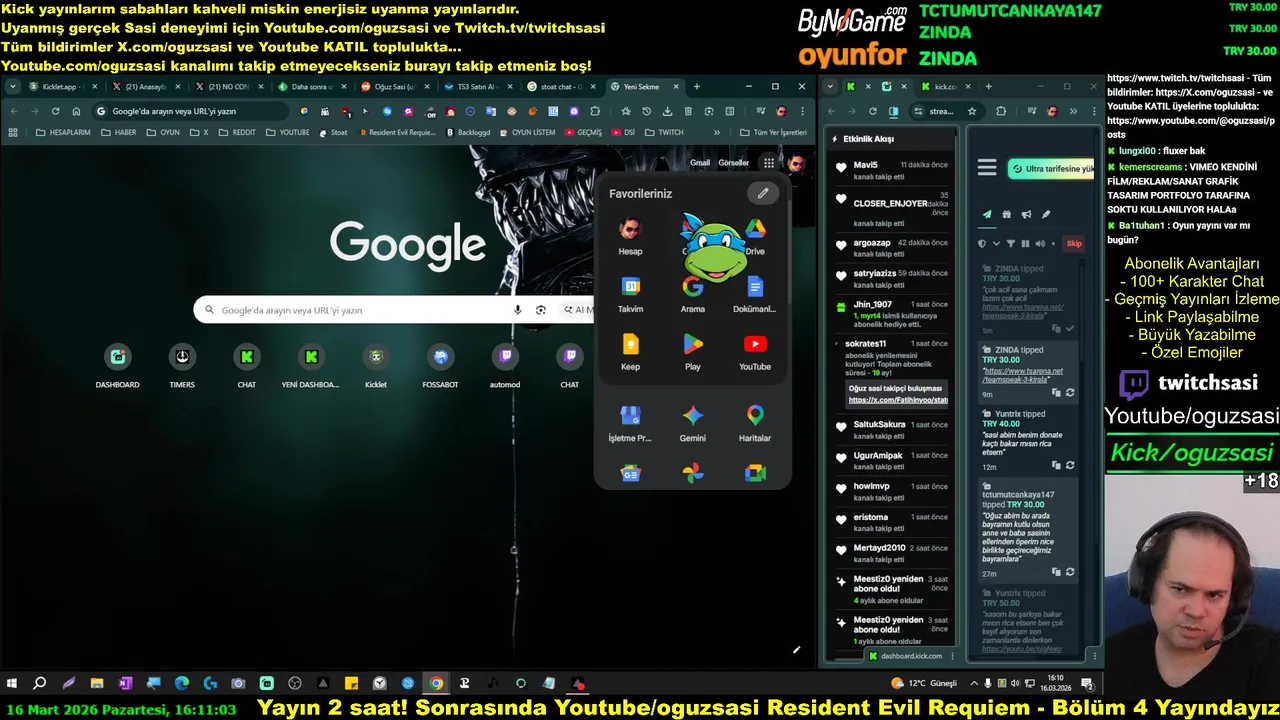
Task: Open Haritalar maps app icon
Action: 755,424
